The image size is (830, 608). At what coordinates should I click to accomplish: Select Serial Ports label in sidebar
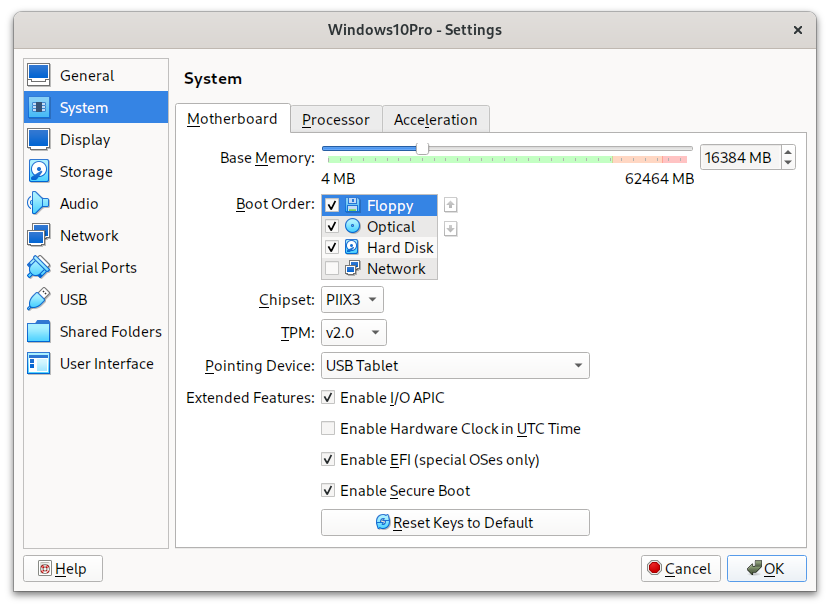[x=98, y=268]
